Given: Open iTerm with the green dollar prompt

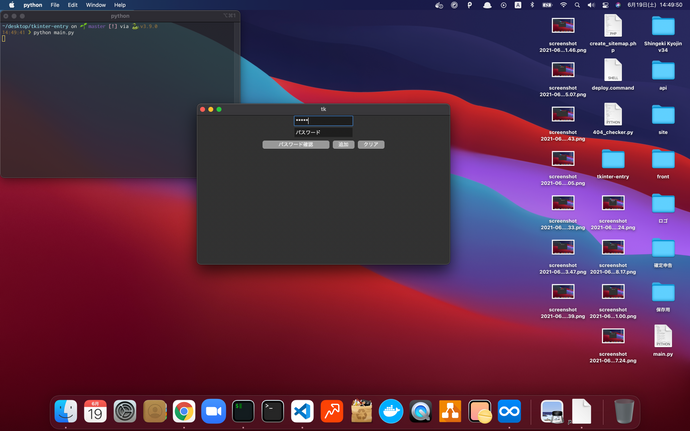Looking at the screenshot, I should click(243, 411).
